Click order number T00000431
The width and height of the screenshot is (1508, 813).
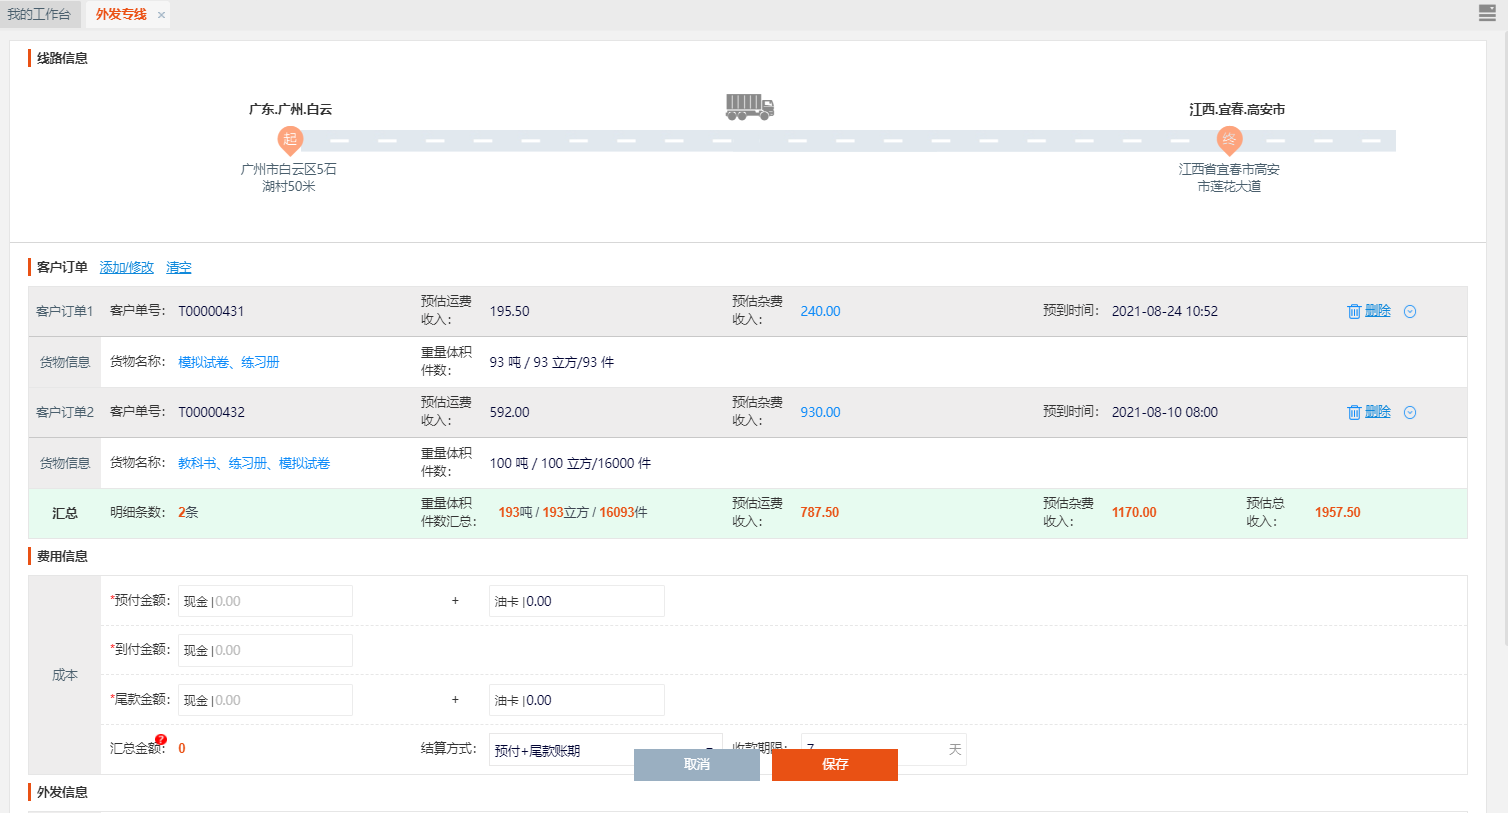pos(211,311)
